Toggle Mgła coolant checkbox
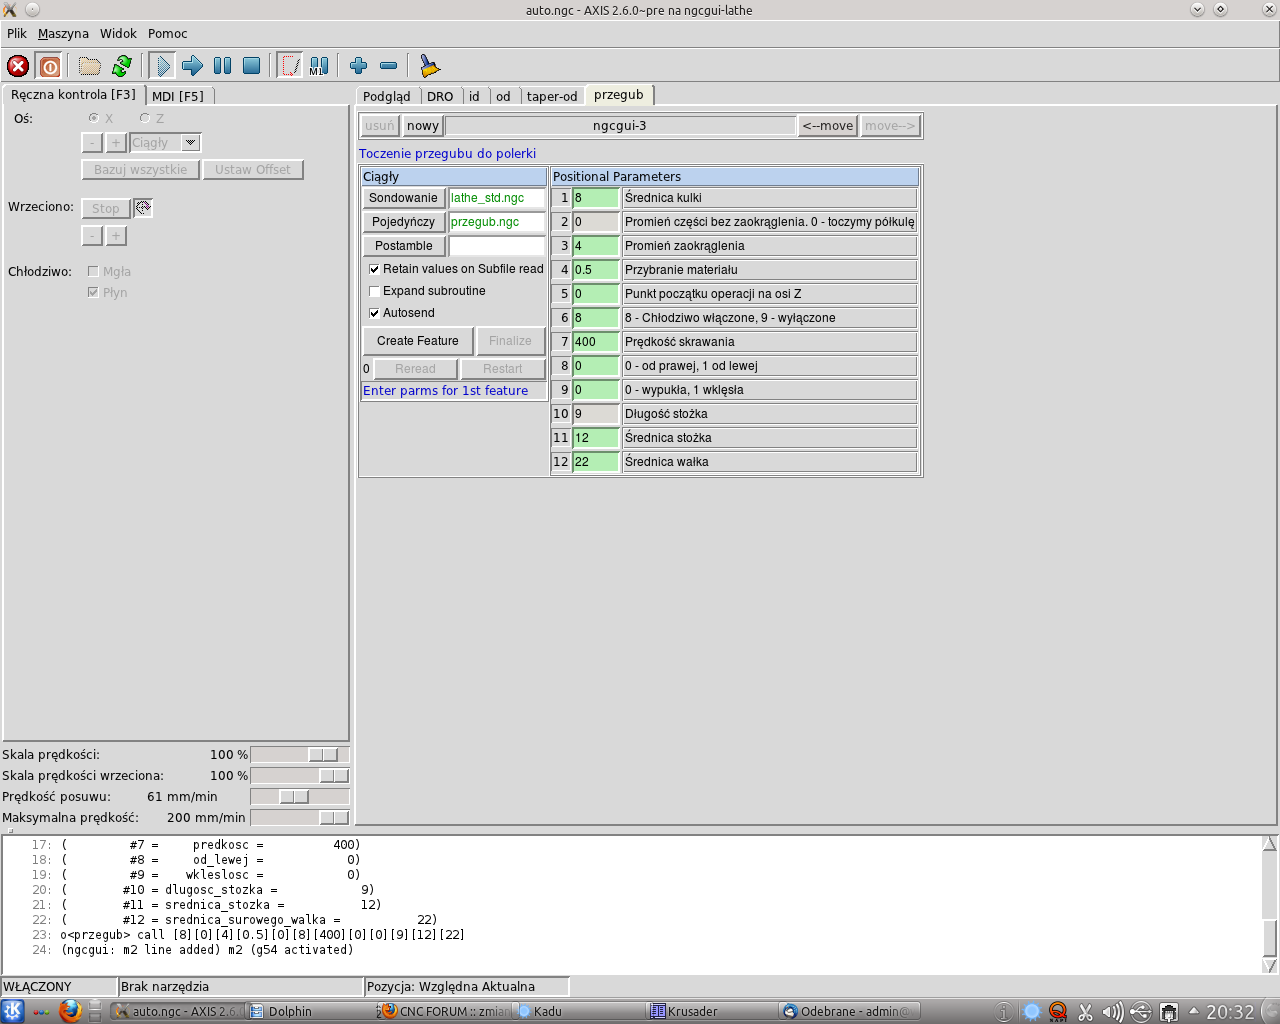Viewport: 1280px width, 1024px height. [x=93, y=271]
